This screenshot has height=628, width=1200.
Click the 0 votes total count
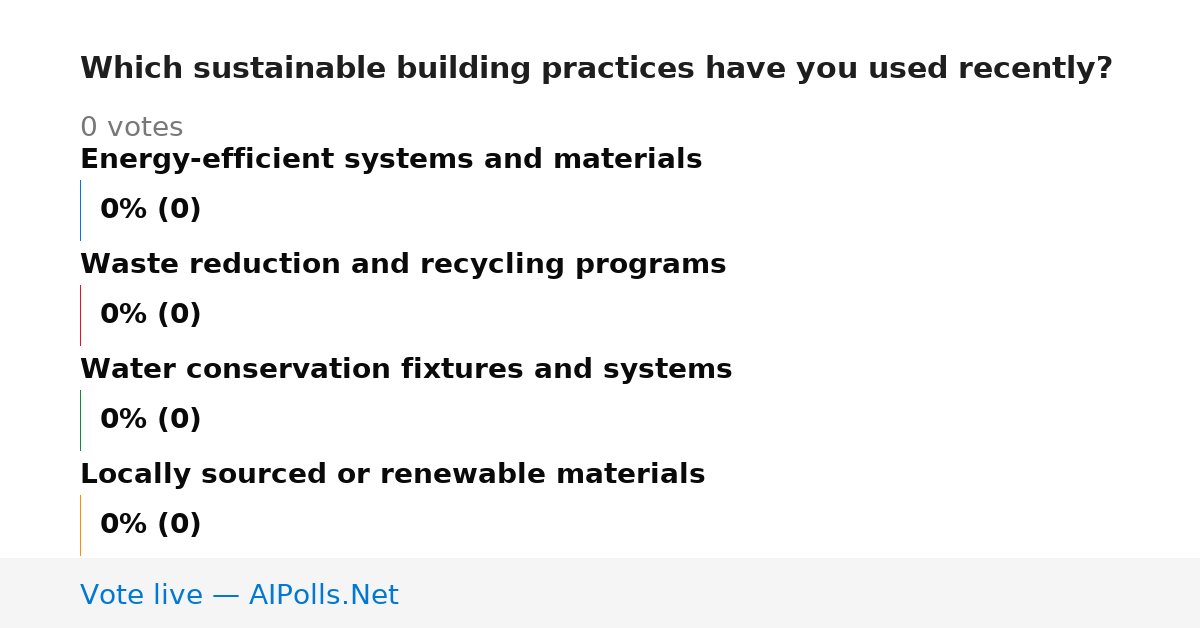pyautogui.click(x=131, y=128)
